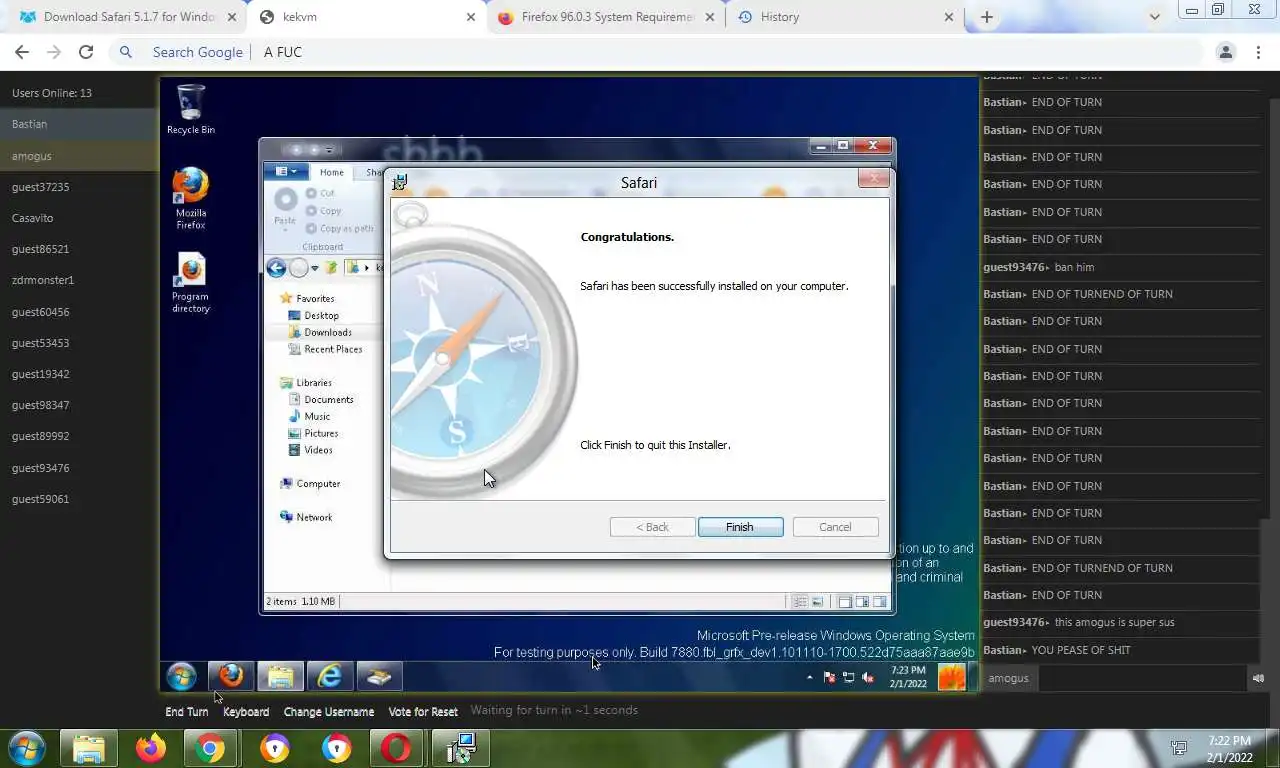
Task: Click Keyboard below the VM
Action: 246,712
